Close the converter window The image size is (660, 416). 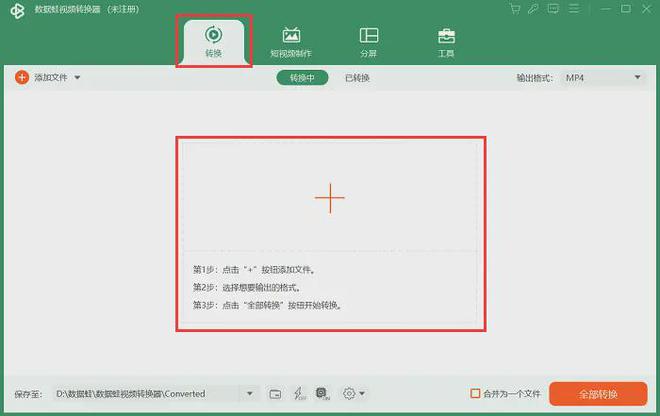point(647,8)
